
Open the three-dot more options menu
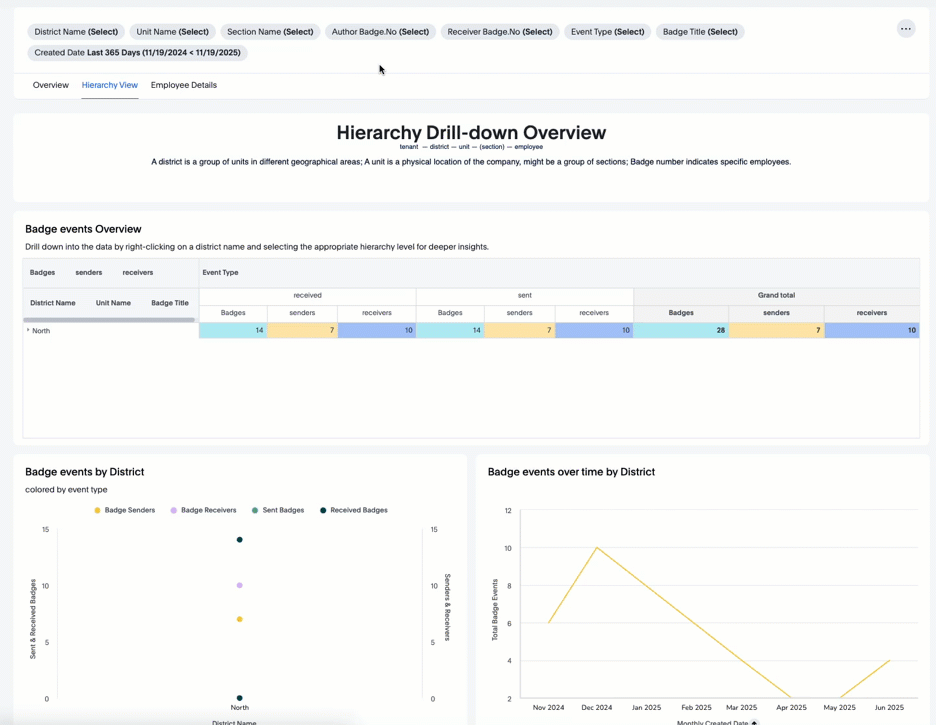905,29
